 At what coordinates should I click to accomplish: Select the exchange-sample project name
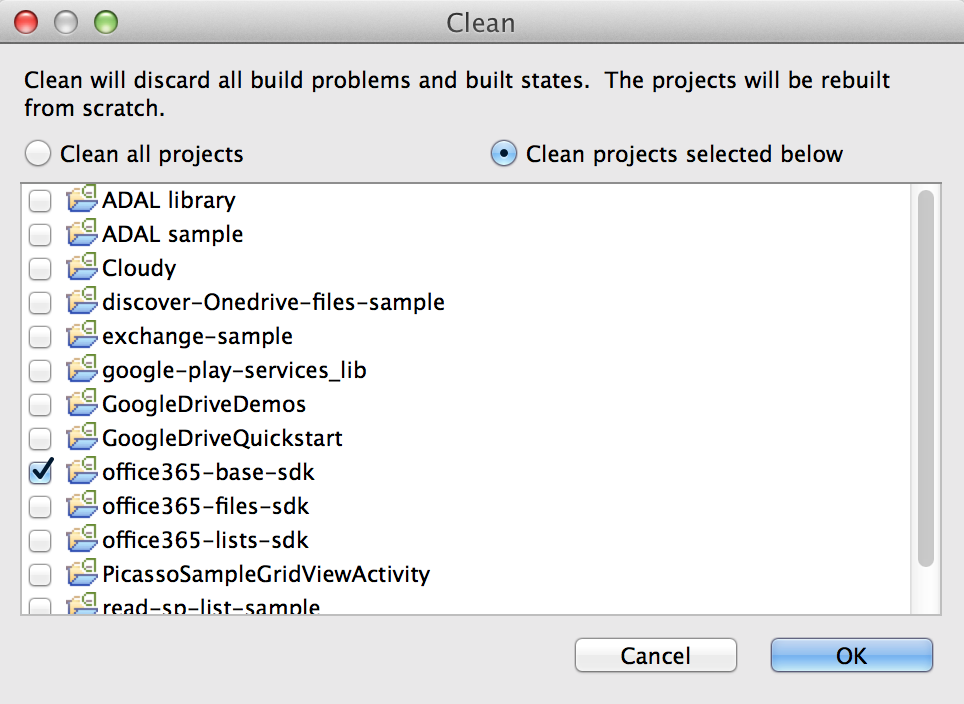click(197, 336)
